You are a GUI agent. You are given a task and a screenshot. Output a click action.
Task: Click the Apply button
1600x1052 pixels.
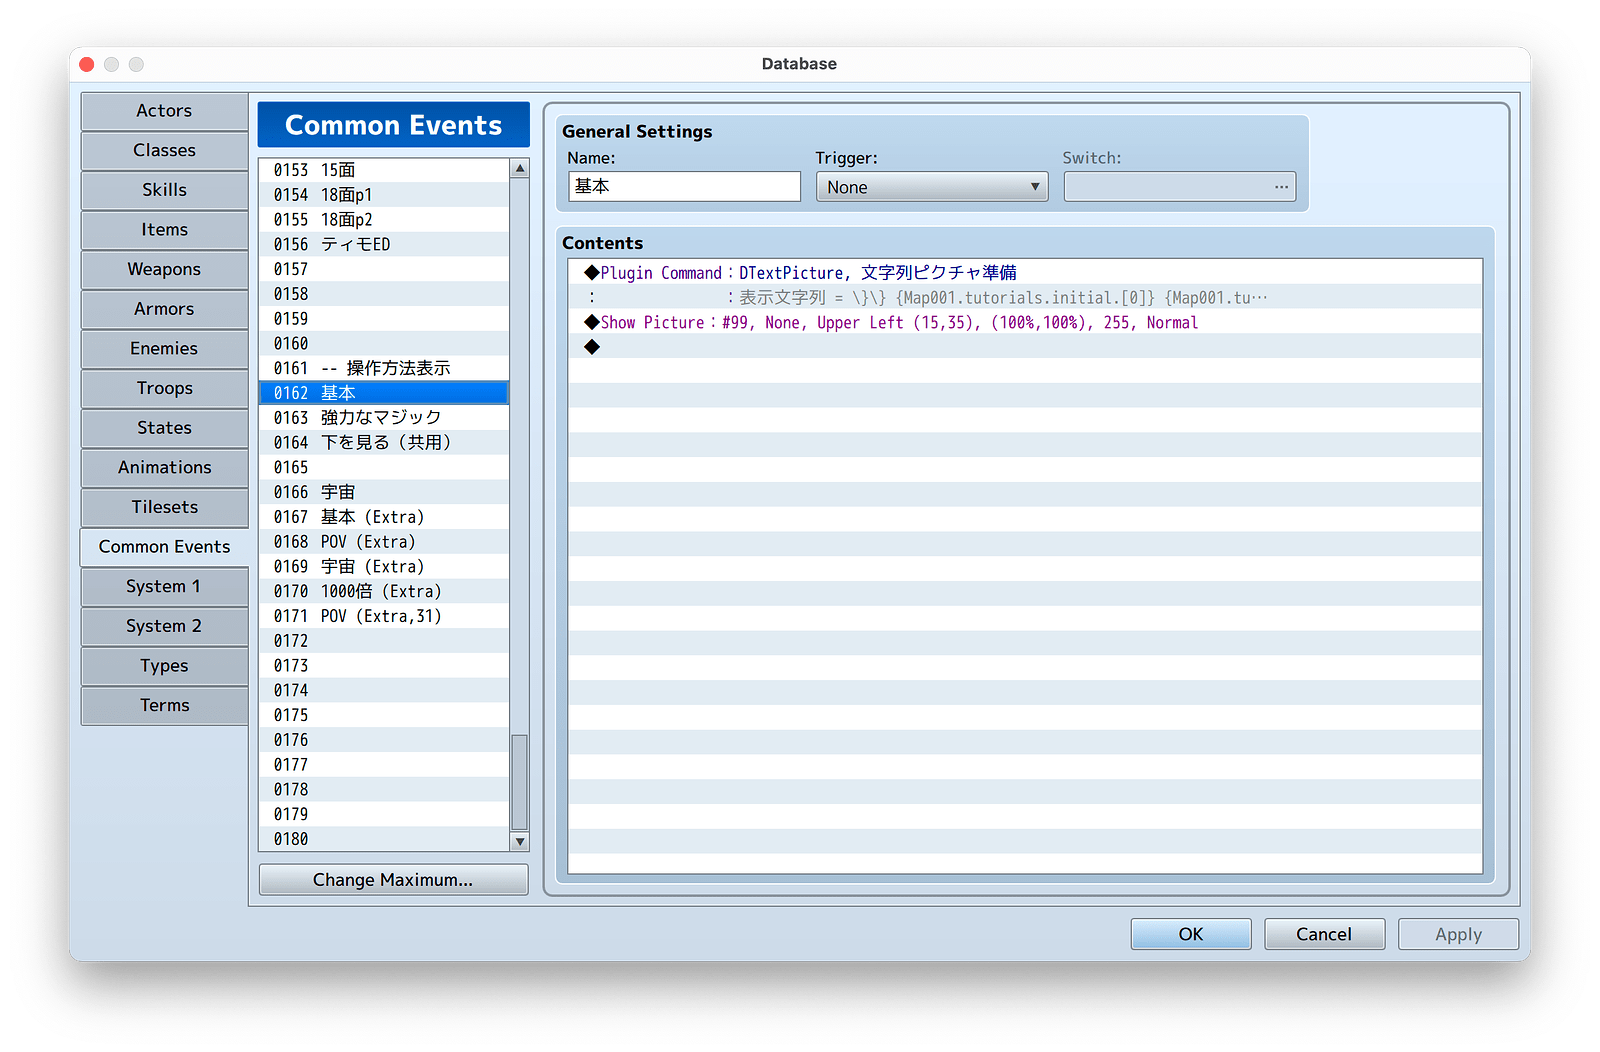click(1458, 934)
